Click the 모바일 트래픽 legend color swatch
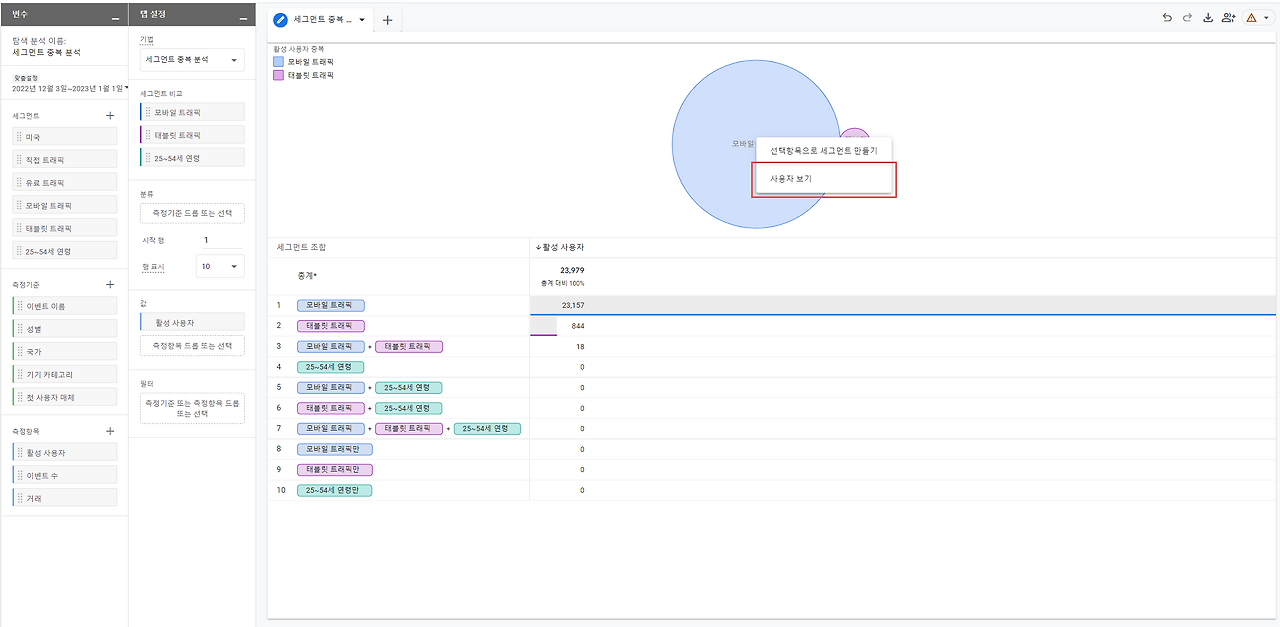The height and width of the screenshot is (627, 1280). click(278, 62)
